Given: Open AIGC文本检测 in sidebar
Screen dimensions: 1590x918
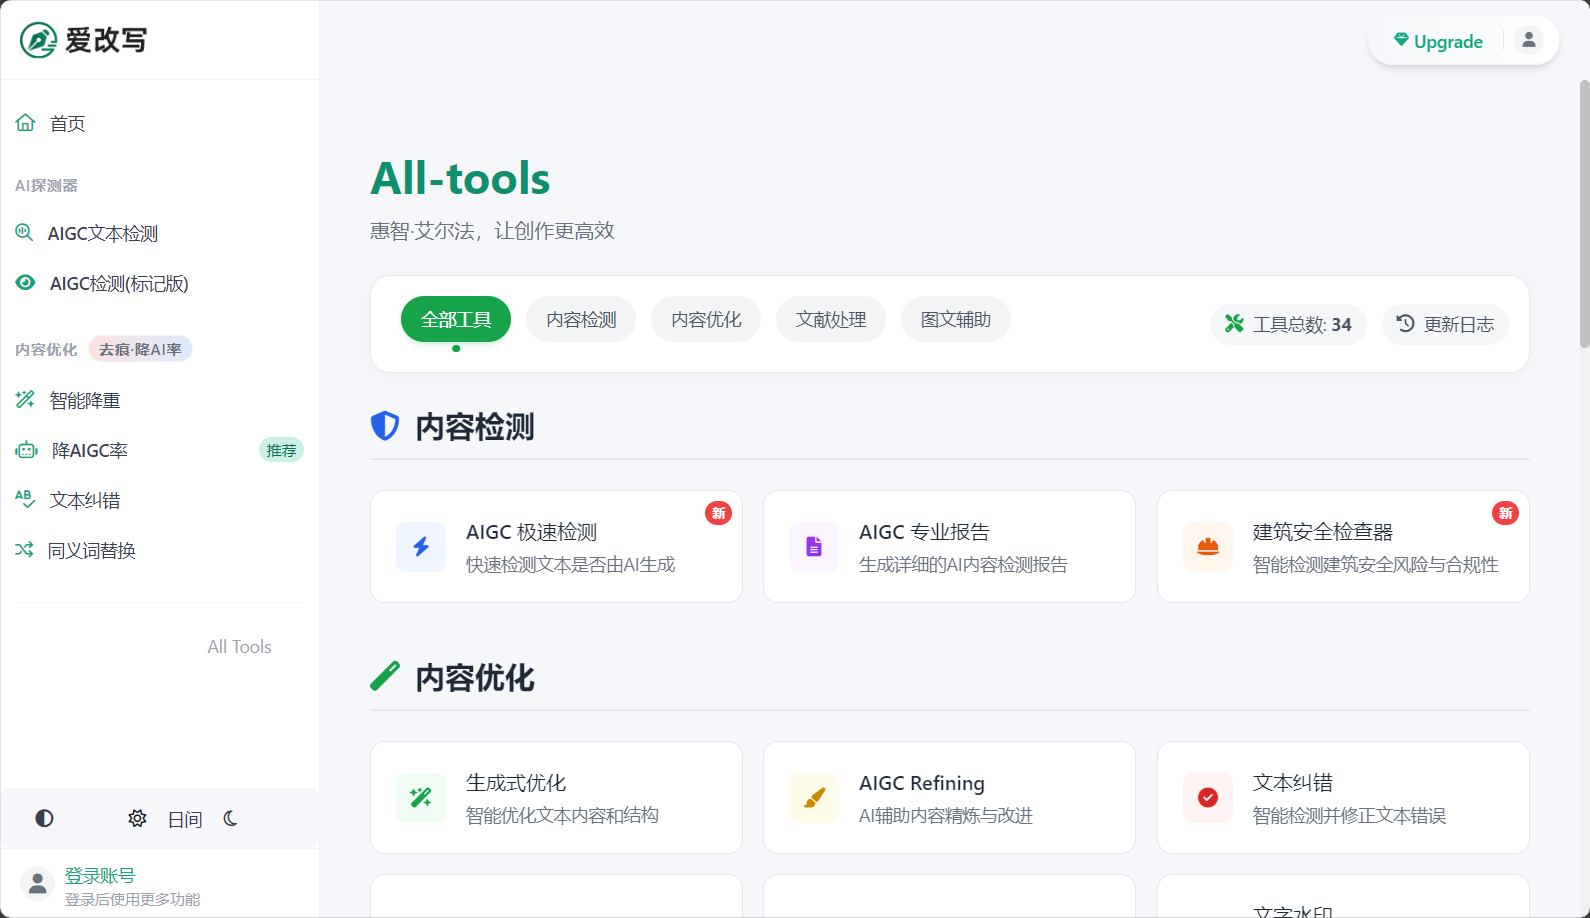Looking at the screenshot, I should click(160, 233).
